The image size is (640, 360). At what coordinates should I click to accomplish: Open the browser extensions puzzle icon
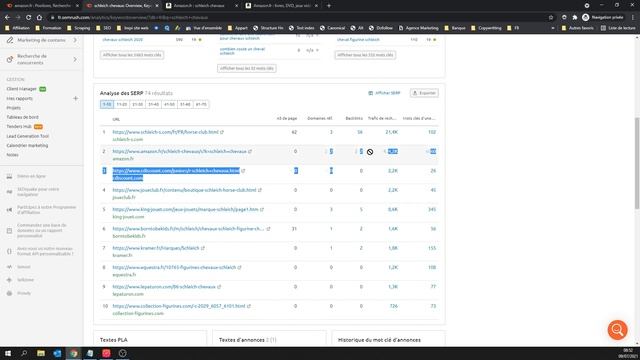pyautogui.click(x=575, y=18)
